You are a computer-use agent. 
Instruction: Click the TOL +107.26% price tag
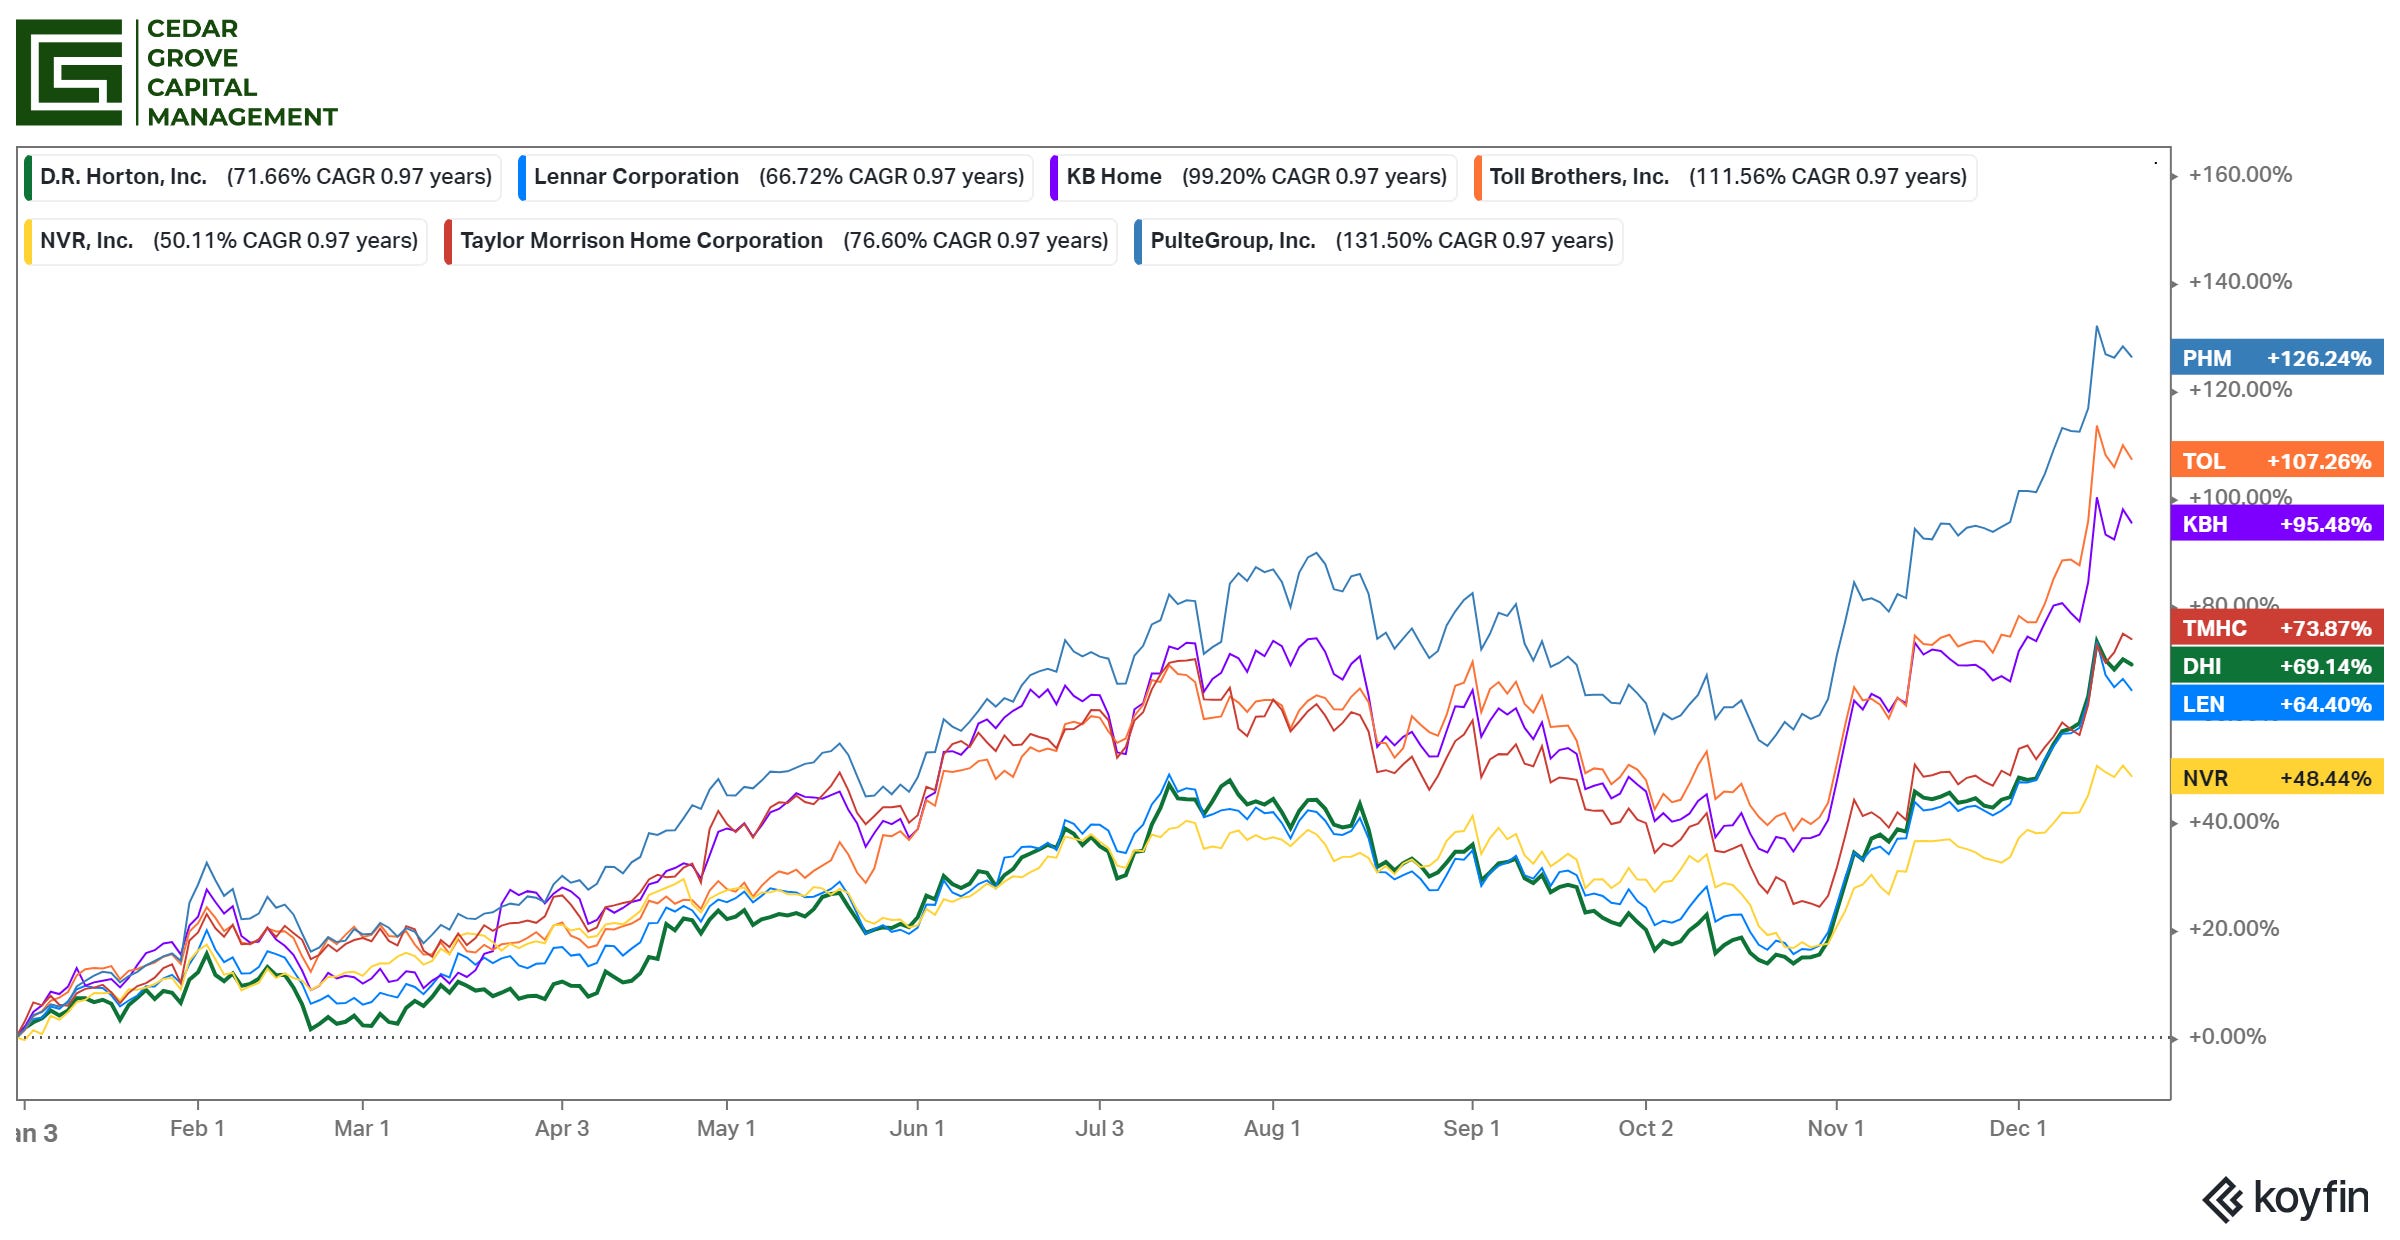2277,461
